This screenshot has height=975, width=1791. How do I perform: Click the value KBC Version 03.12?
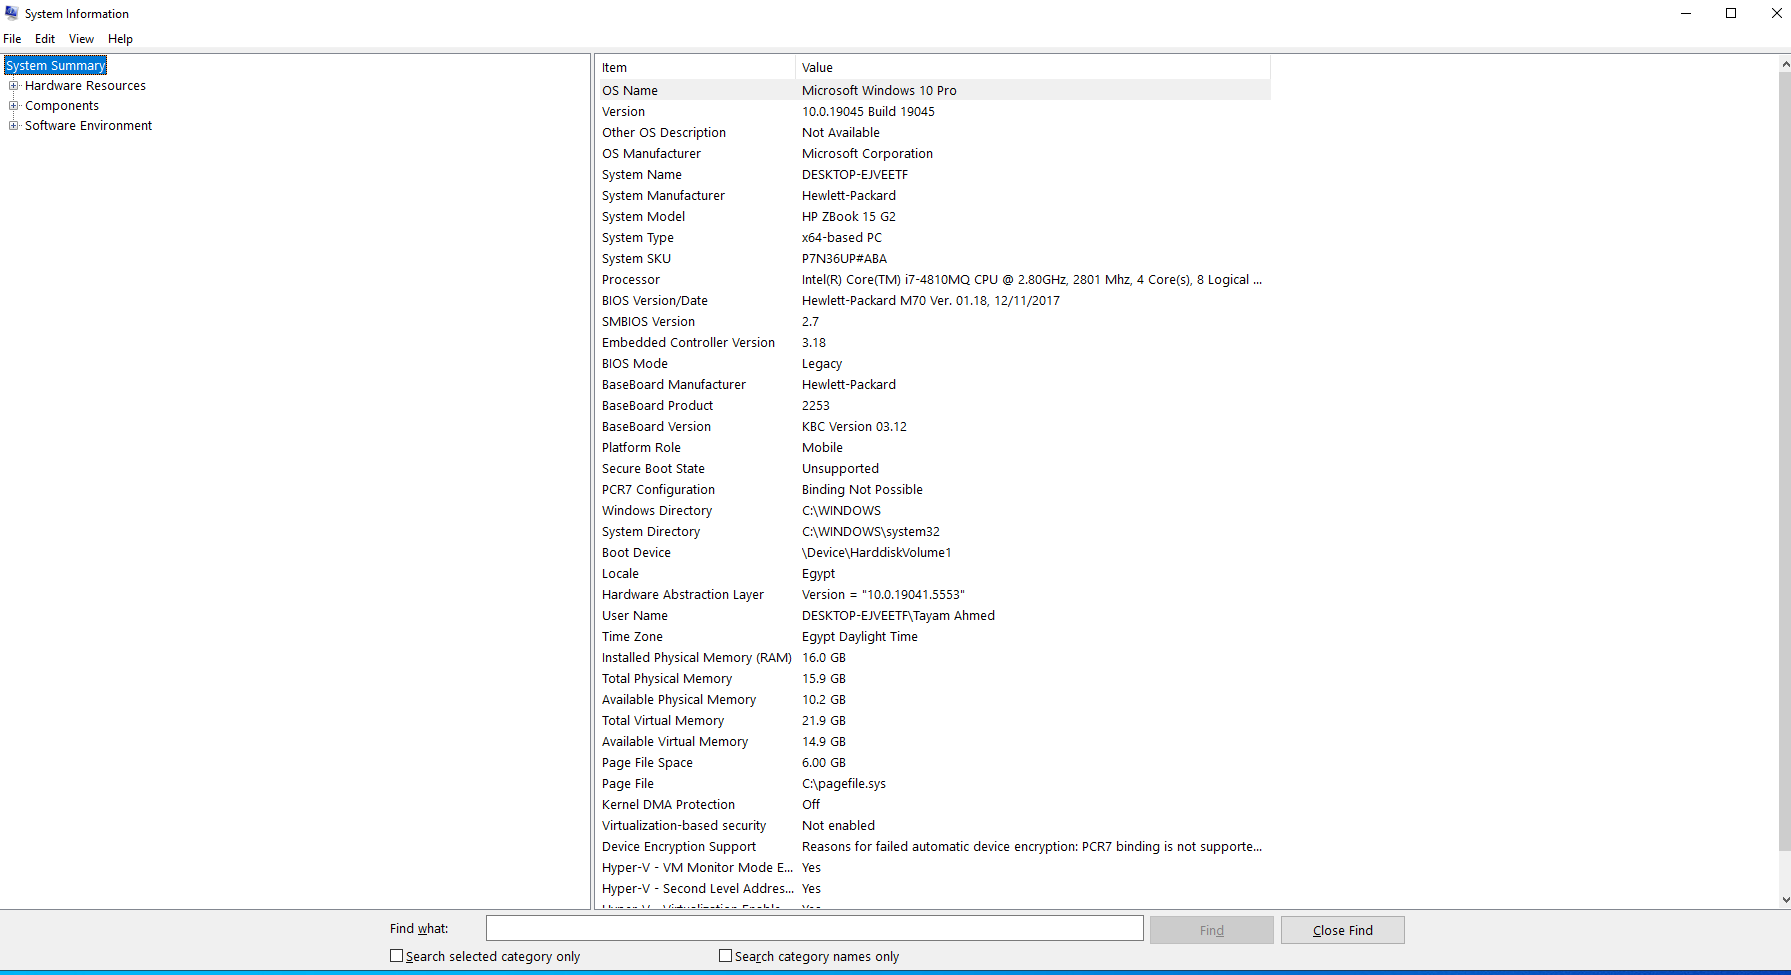click(854, 427)
